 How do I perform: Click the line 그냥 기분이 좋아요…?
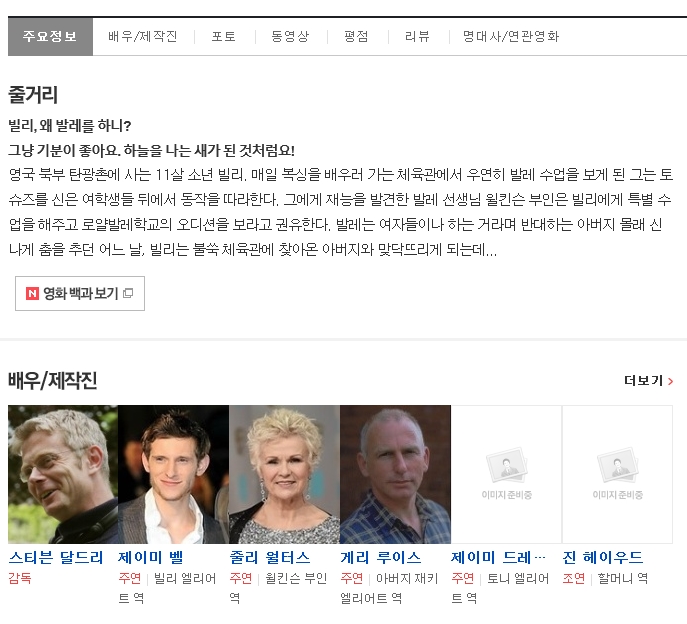[x=152, y=151]
